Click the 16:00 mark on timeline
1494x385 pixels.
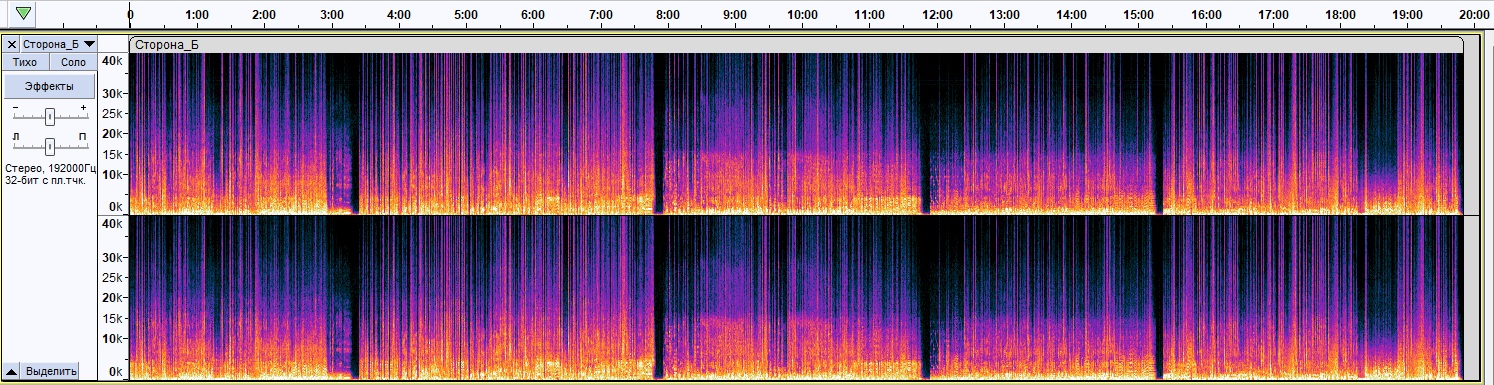pyautogui.click(x=1207, y=15)
